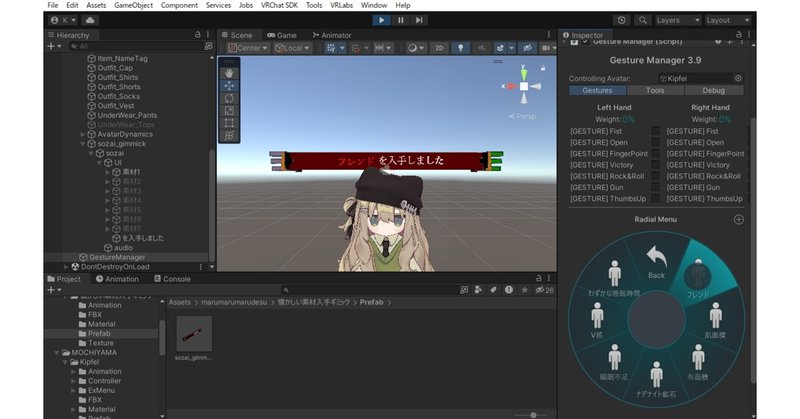Select the Transform tool

tap(229, 136)
